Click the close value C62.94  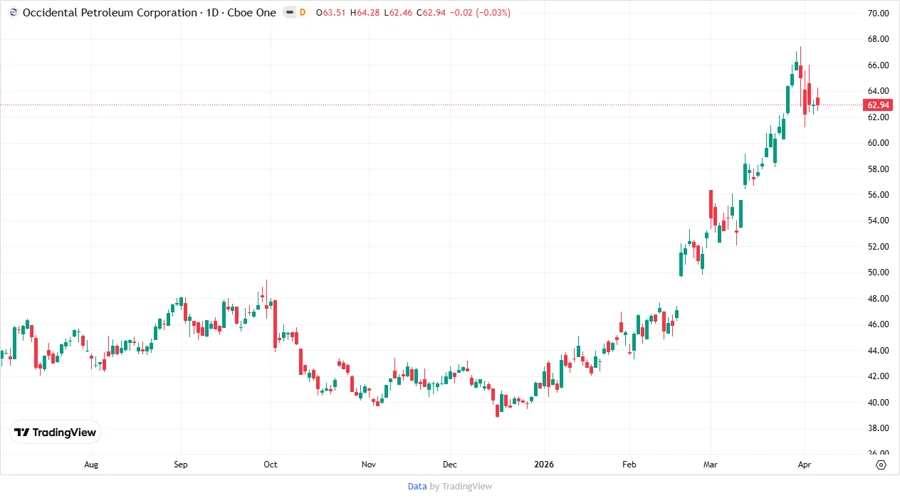(x=431, y=12)
